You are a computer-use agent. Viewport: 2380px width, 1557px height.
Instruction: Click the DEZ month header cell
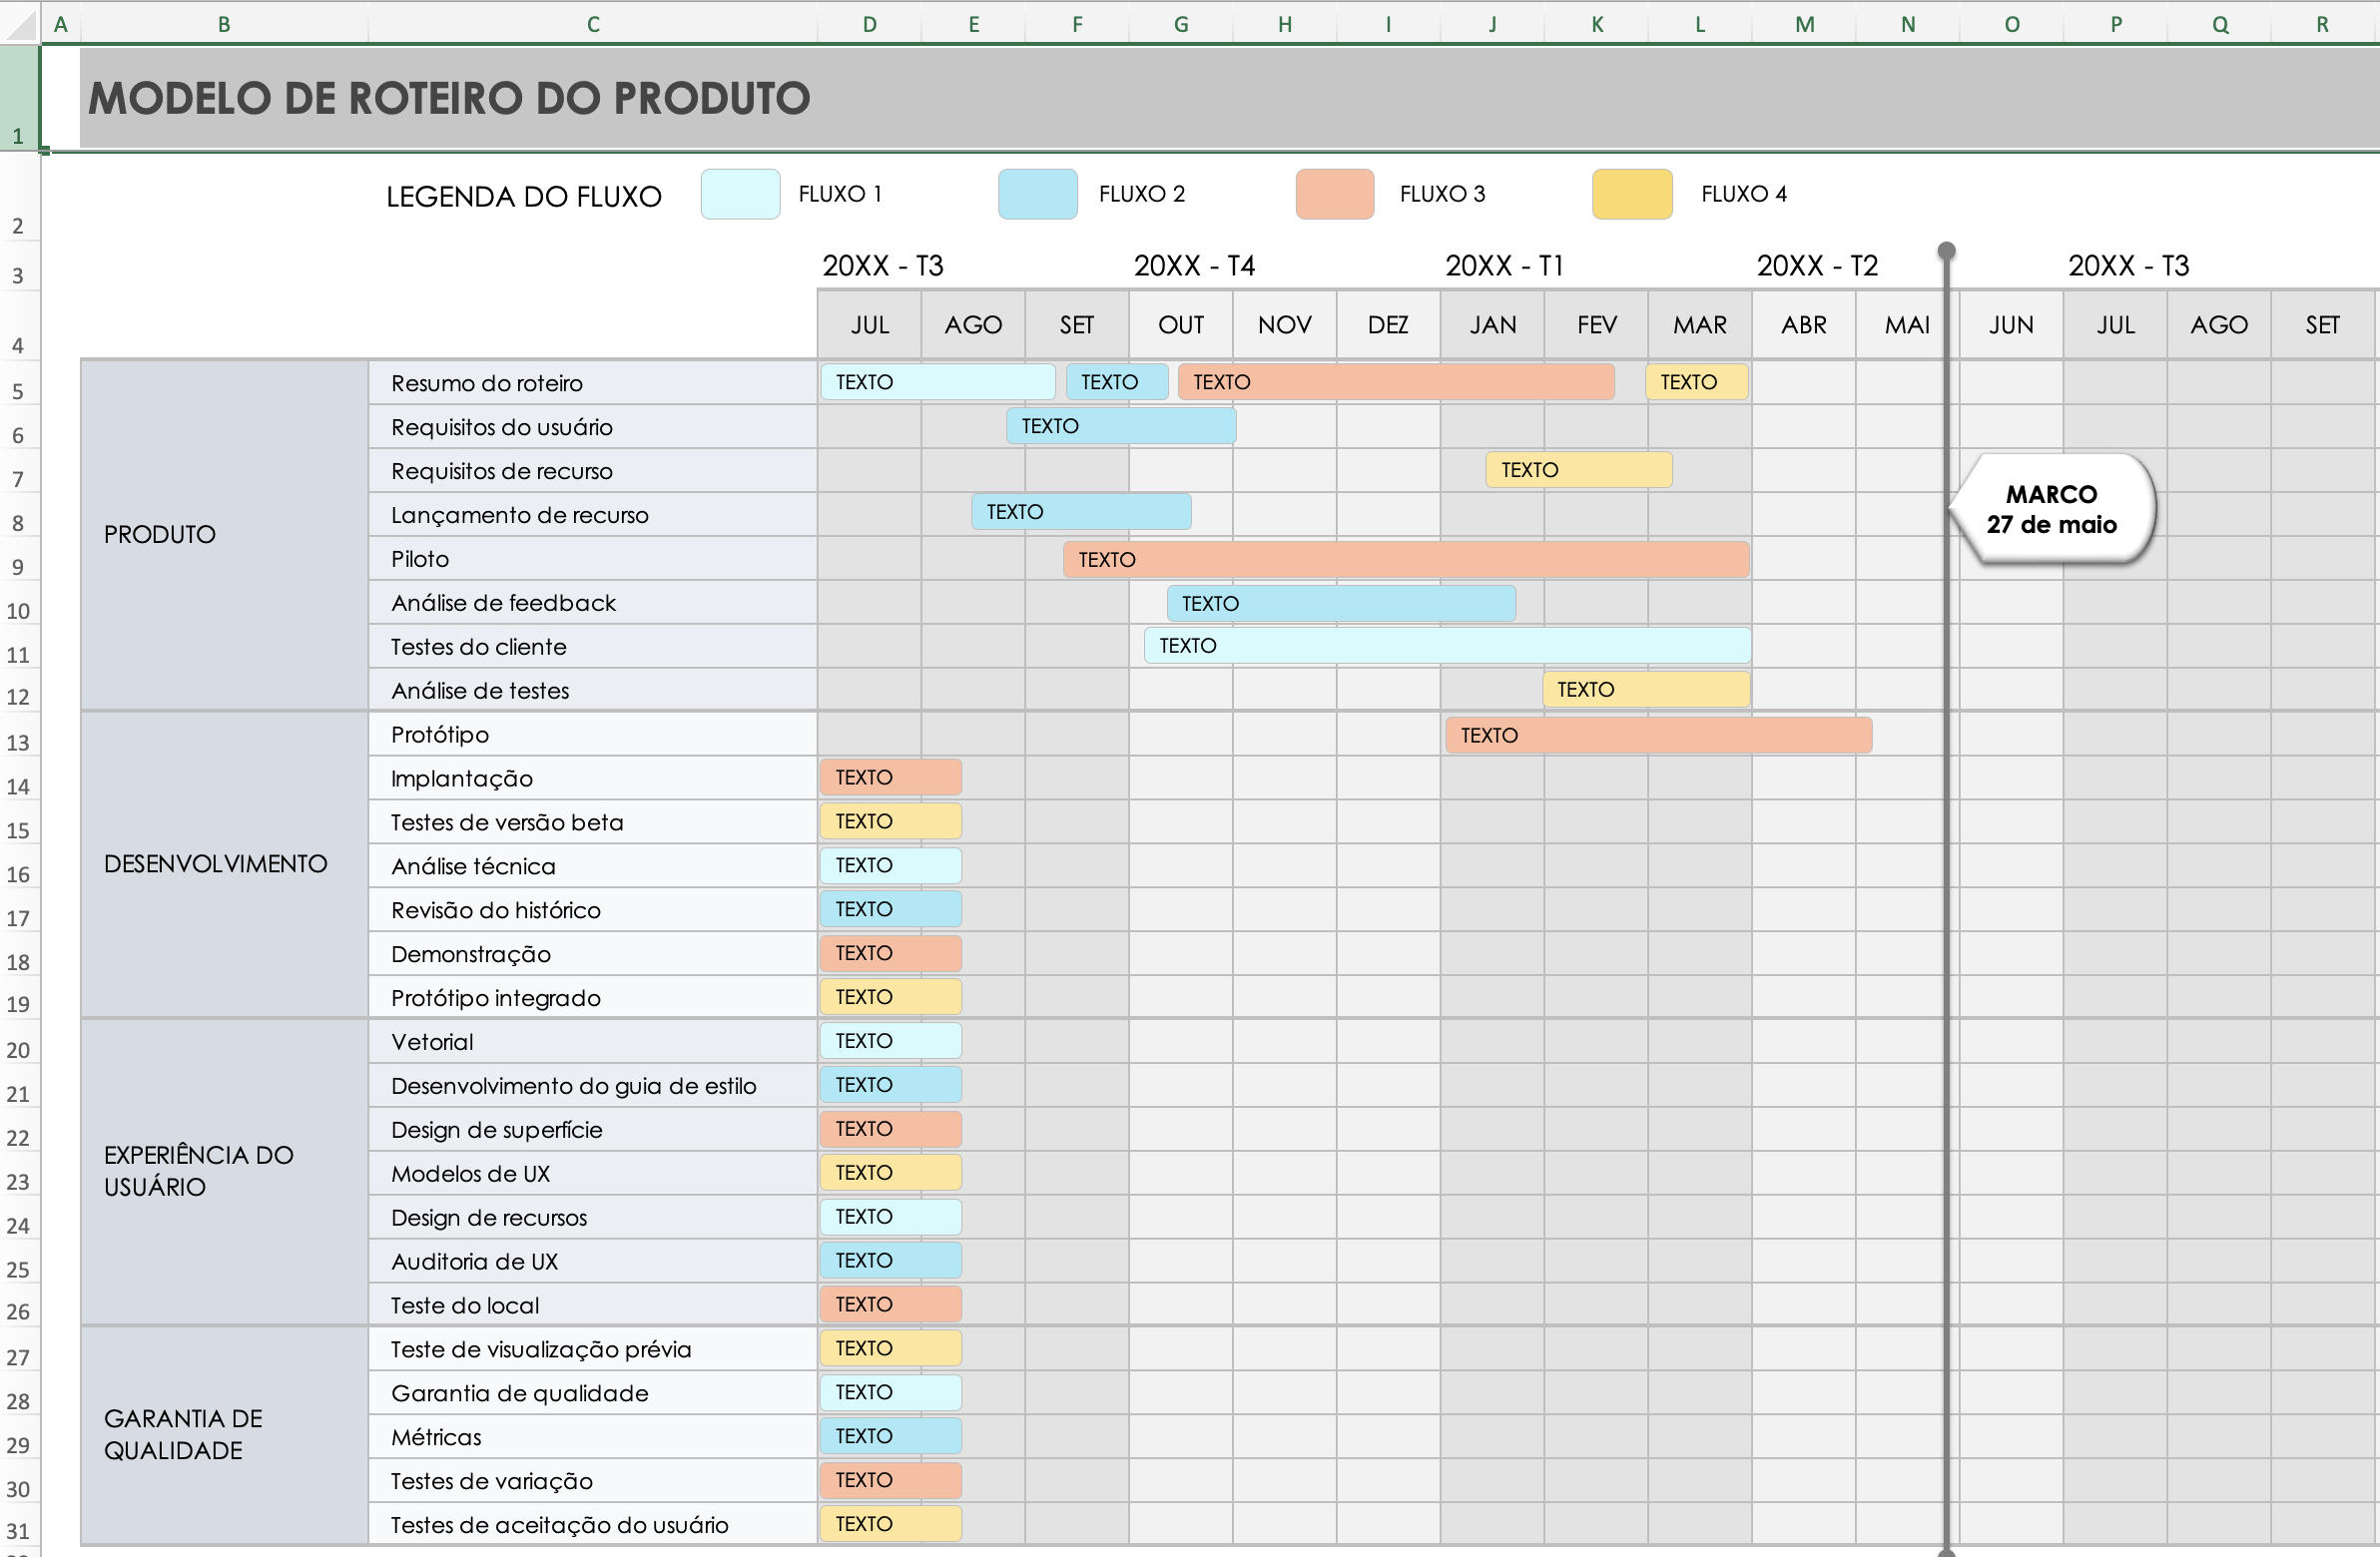point(1388,325)
